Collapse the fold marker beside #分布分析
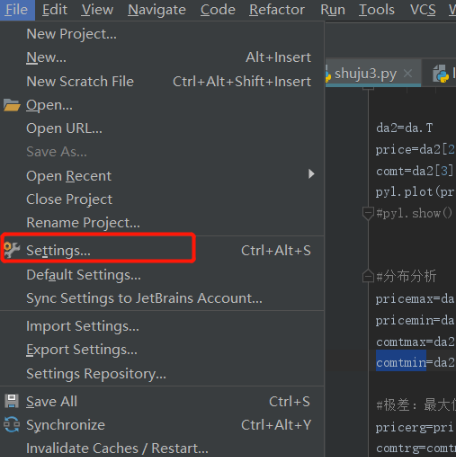 368,276
